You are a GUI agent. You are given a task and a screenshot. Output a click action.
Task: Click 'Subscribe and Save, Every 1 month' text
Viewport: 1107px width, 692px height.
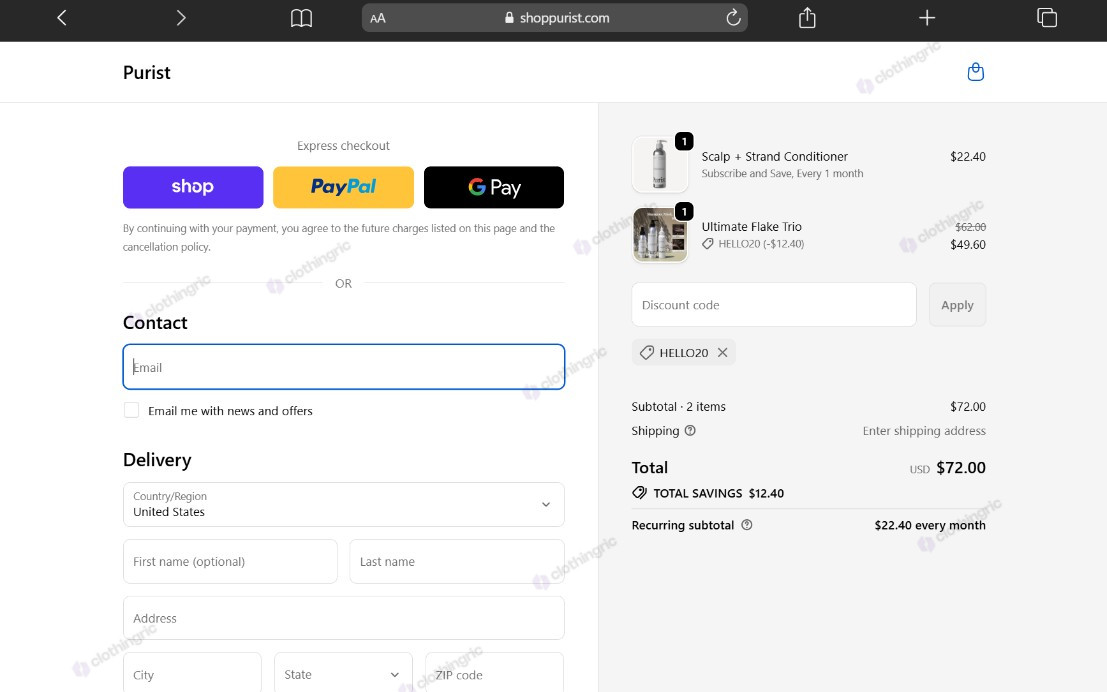point(782,174)
